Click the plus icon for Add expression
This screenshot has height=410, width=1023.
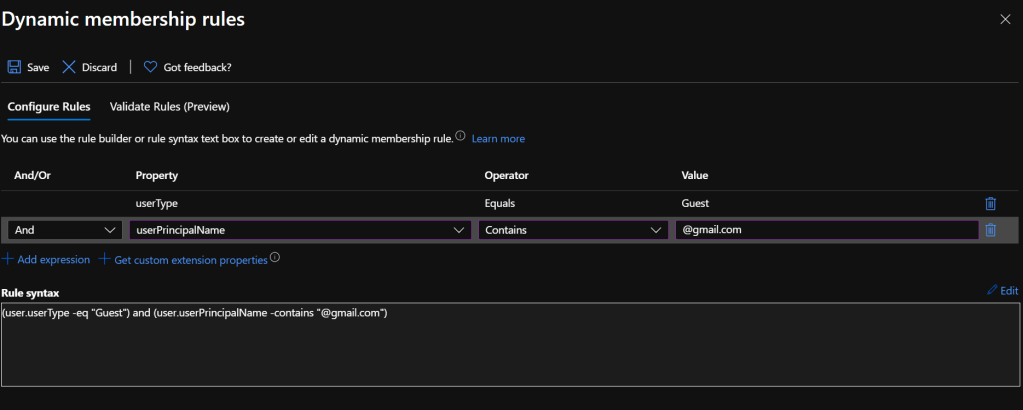(8, 259)
